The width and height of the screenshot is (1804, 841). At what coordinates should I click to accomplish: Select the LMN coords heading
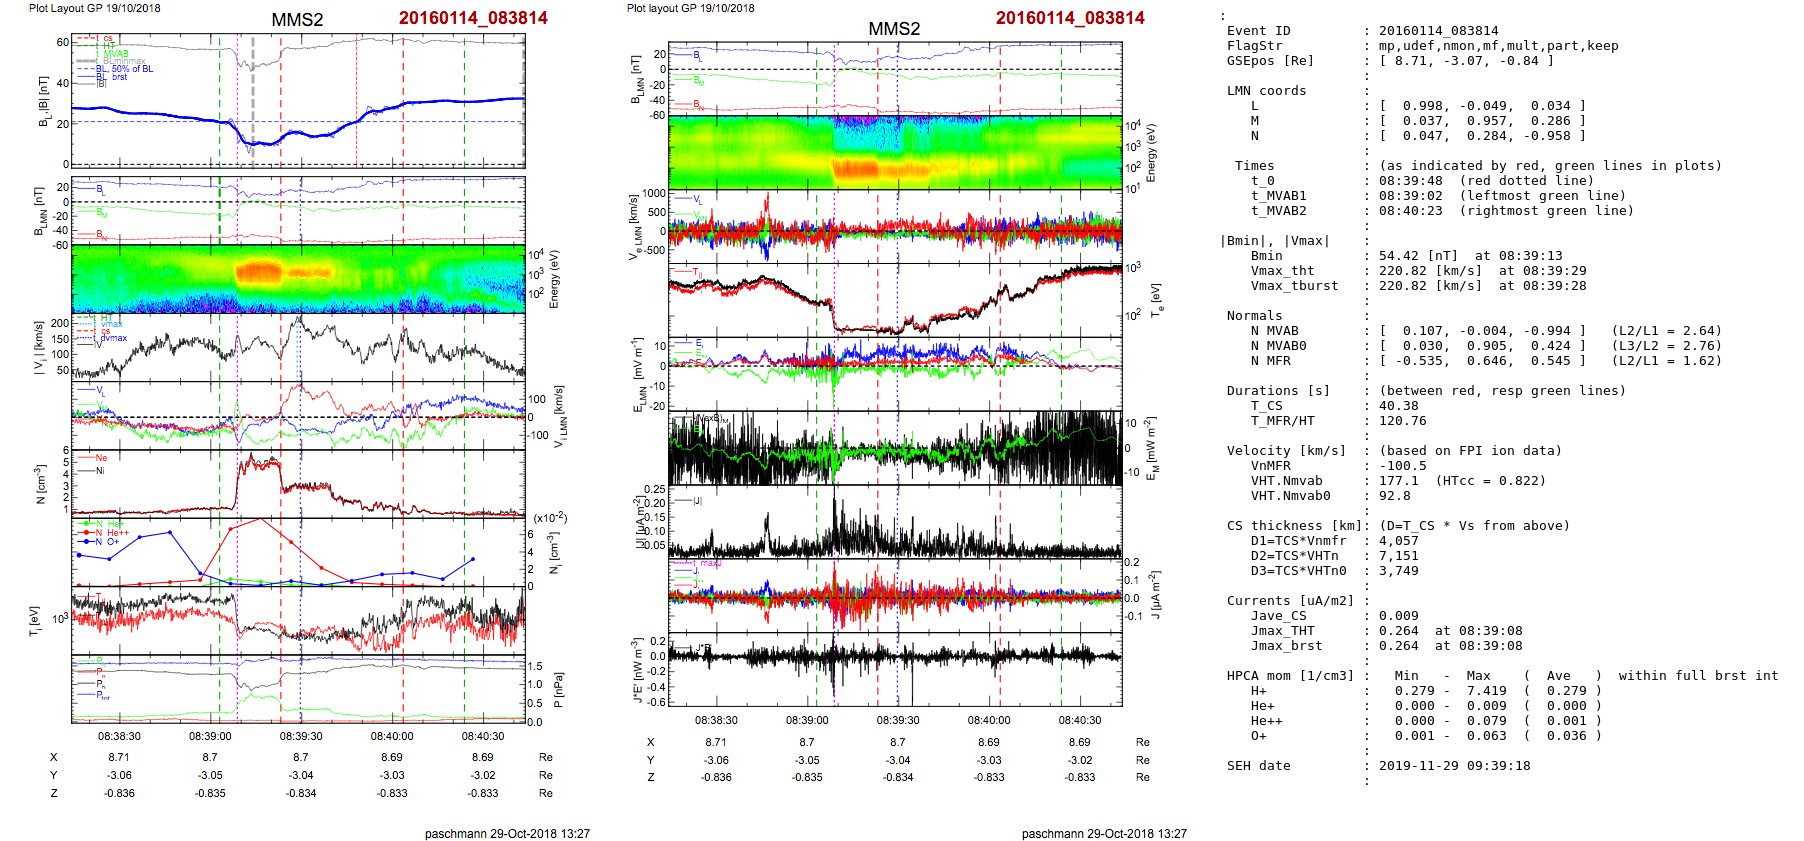click(x=1266, y=91)
